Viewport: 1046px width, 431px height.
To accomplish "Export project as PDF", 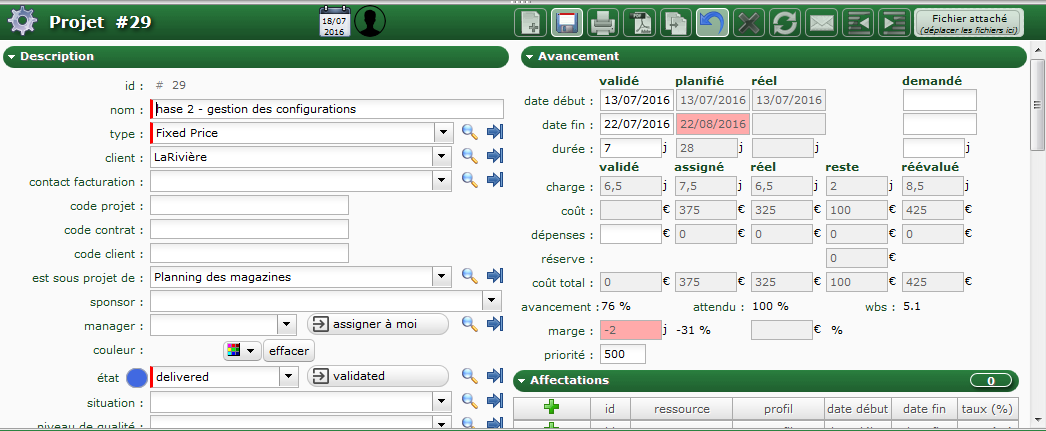I will click(639, 21).
